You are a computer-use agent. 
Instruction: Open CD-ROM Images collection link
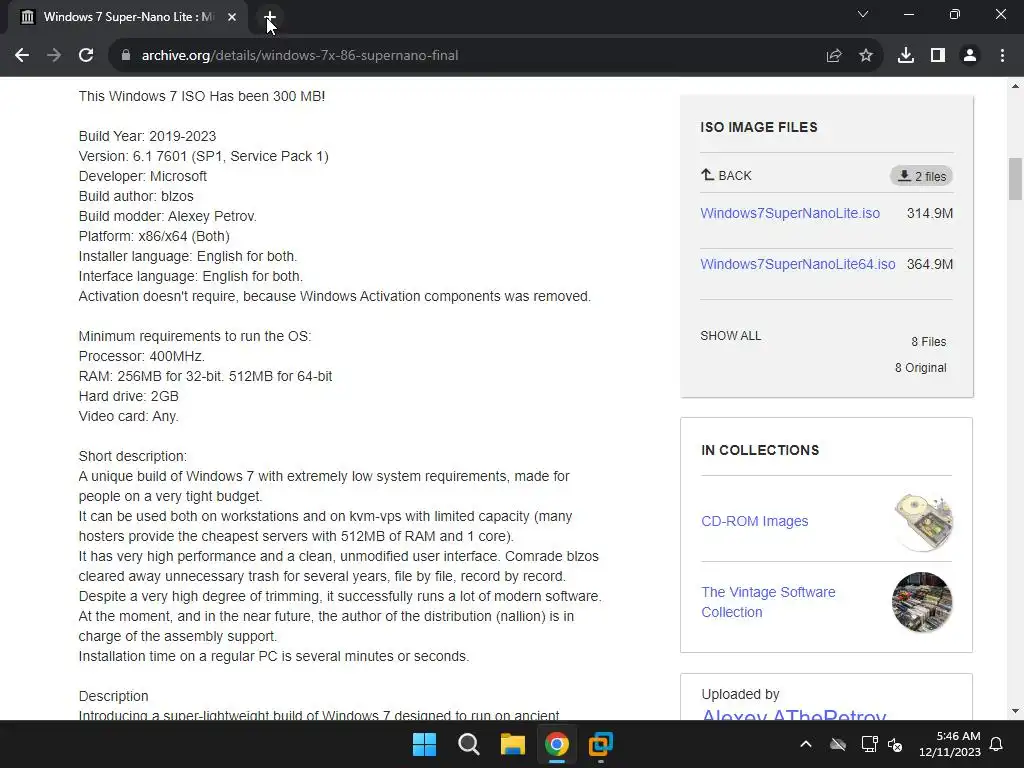(754, 521)
